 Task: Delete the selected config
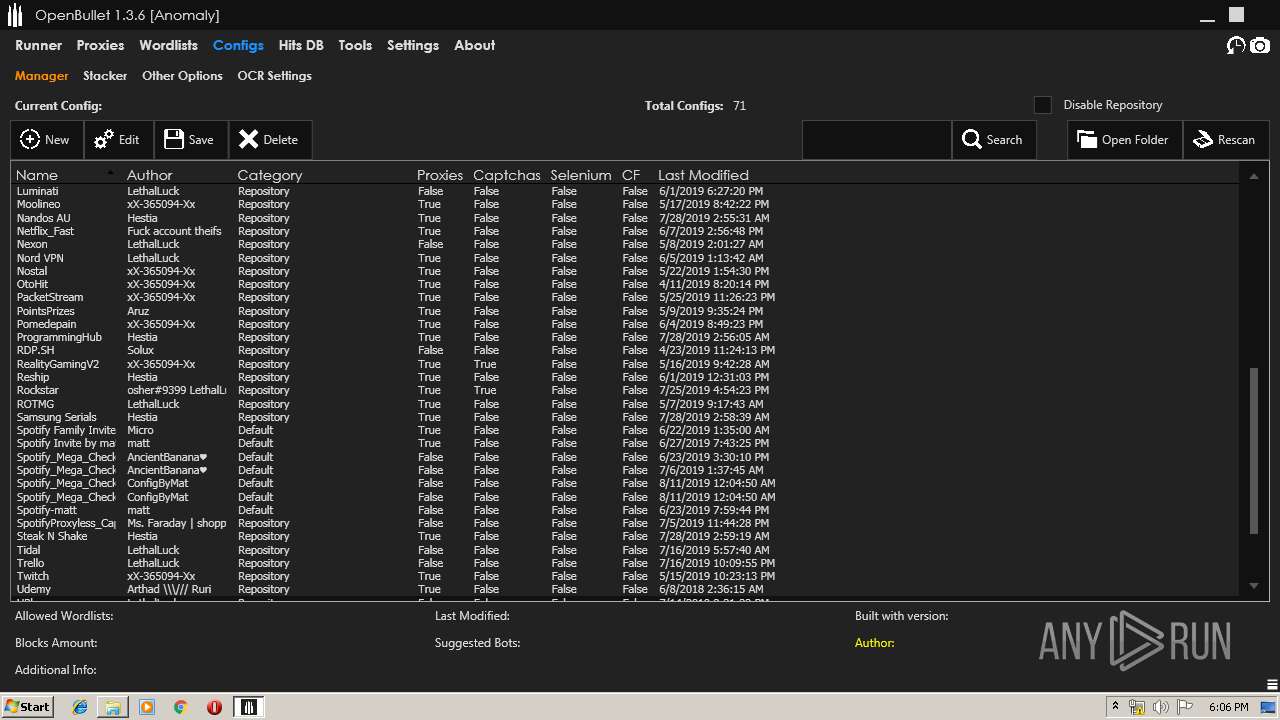(270, 140)
